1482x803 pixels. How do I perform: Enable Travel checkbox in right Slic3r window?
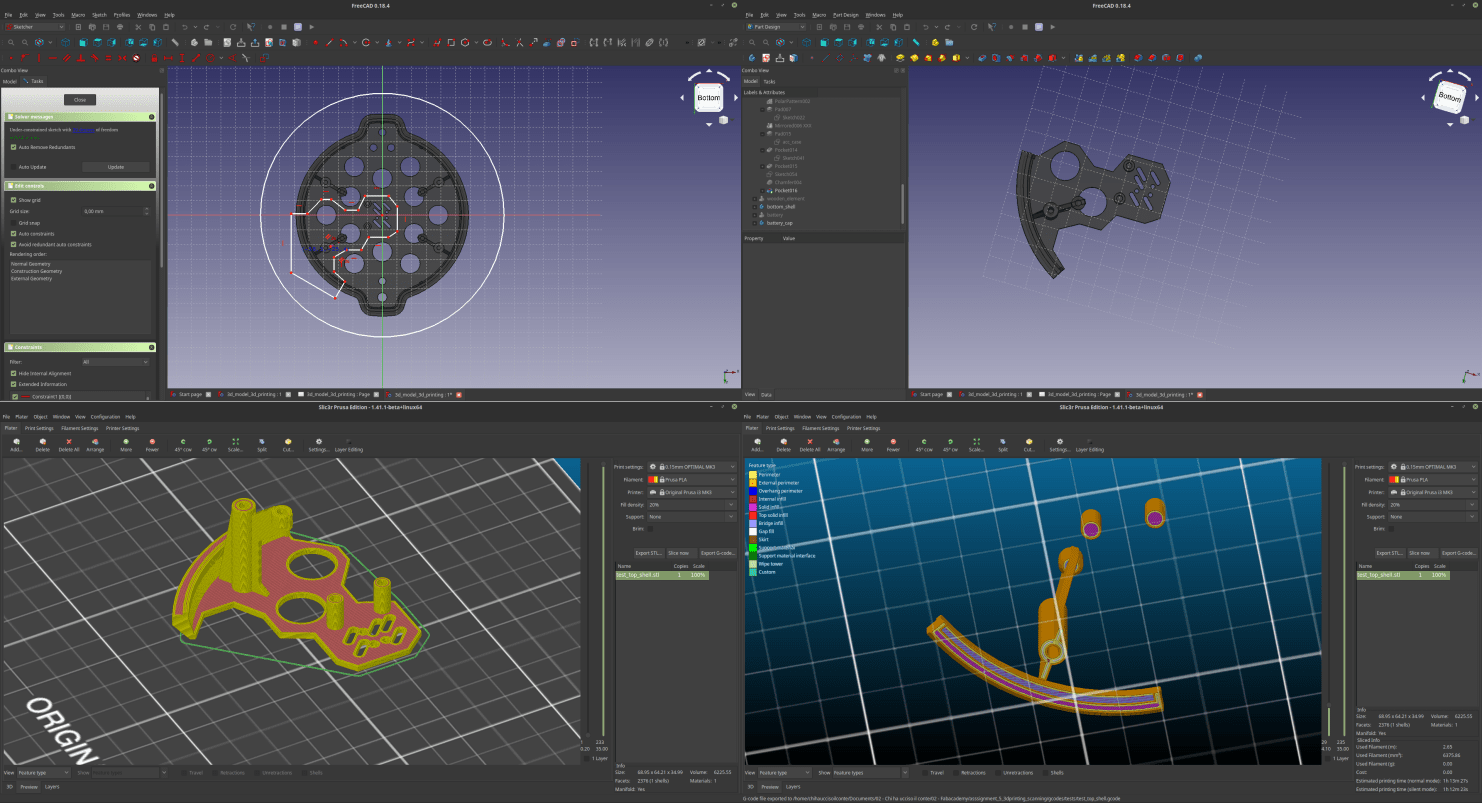(x=925, y=773)
